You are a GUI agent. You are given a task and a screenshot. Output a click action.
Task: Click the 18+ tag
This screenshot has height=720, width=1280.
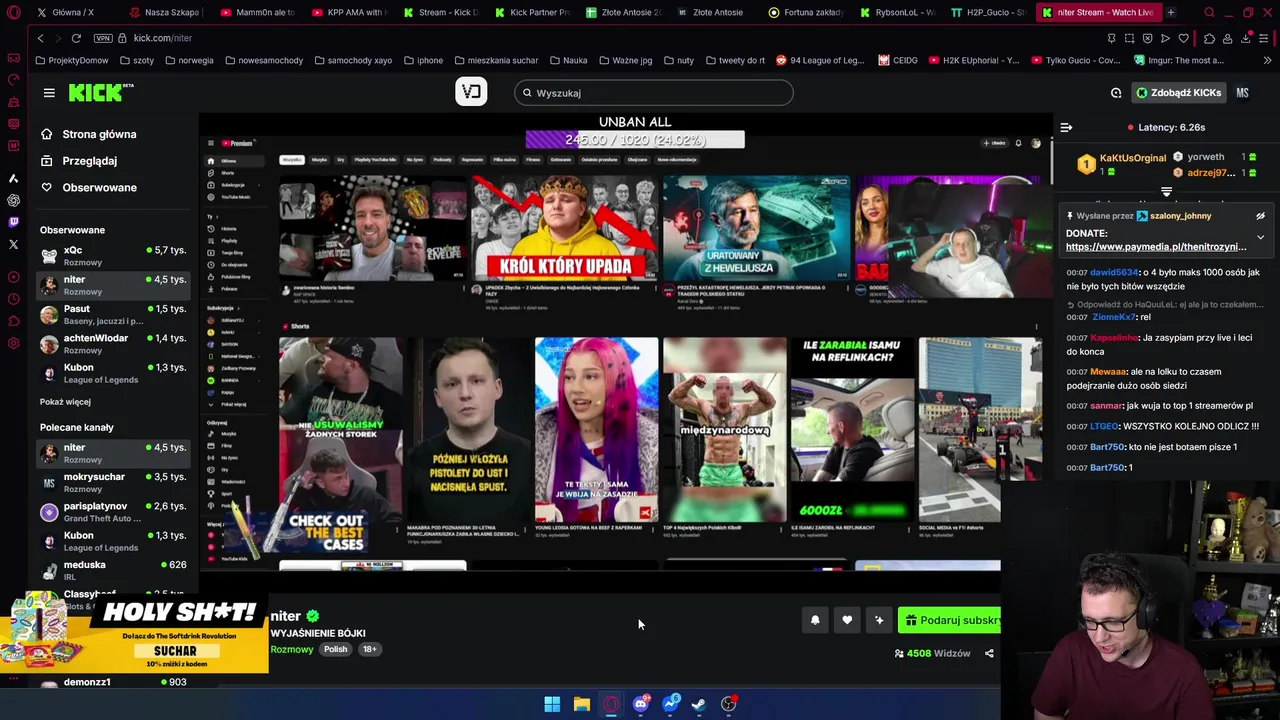(369, 650)
